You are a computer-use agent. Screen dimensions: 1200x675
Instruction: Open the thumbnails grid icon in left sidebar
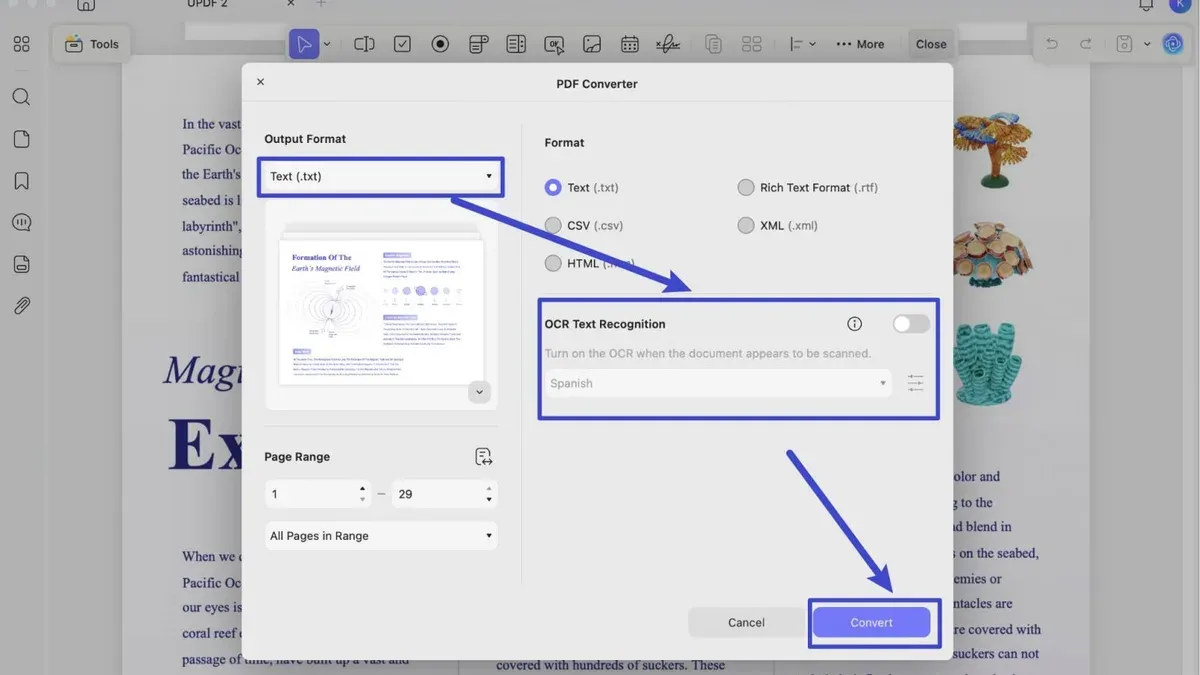[x=21, y=44]
